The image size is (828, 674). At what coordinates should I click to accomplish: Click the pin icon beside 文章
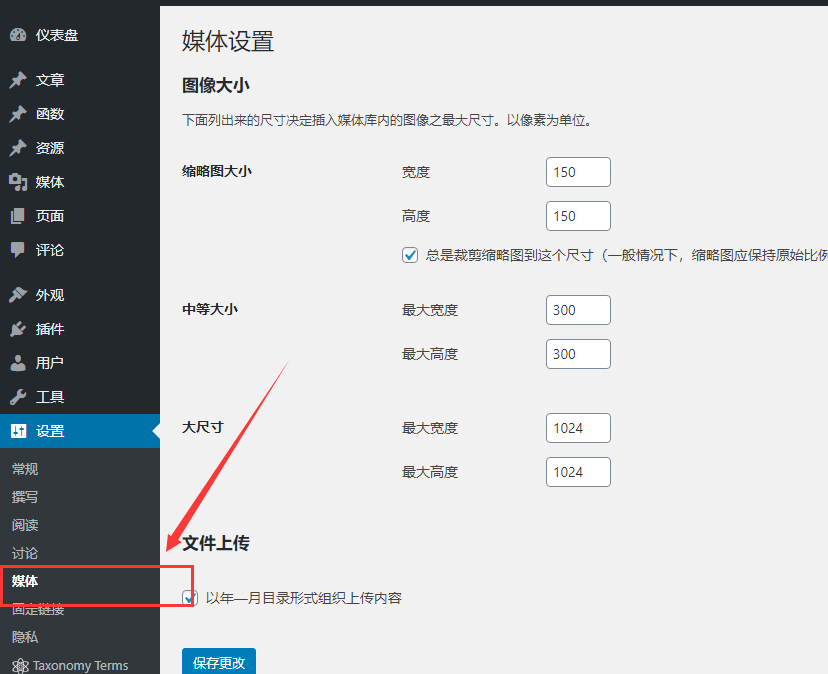click(18, 80)
